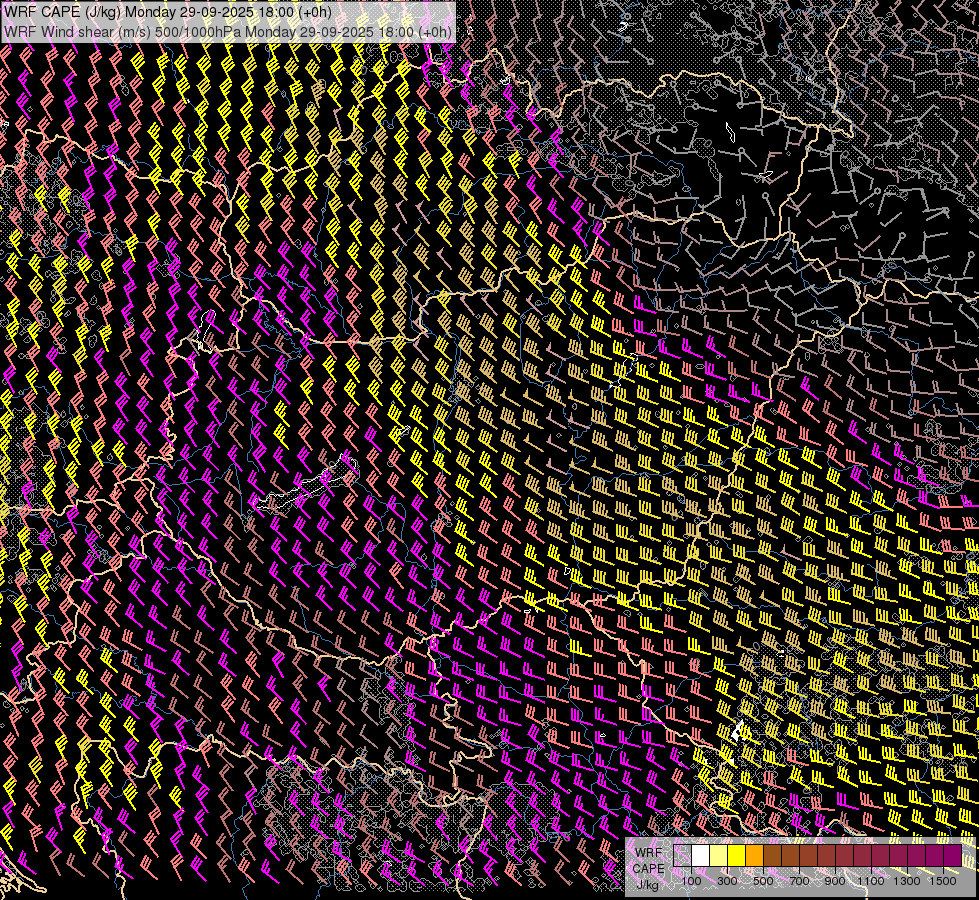
Task: Click the last purple legend swatch
Action: click(952, 856)
